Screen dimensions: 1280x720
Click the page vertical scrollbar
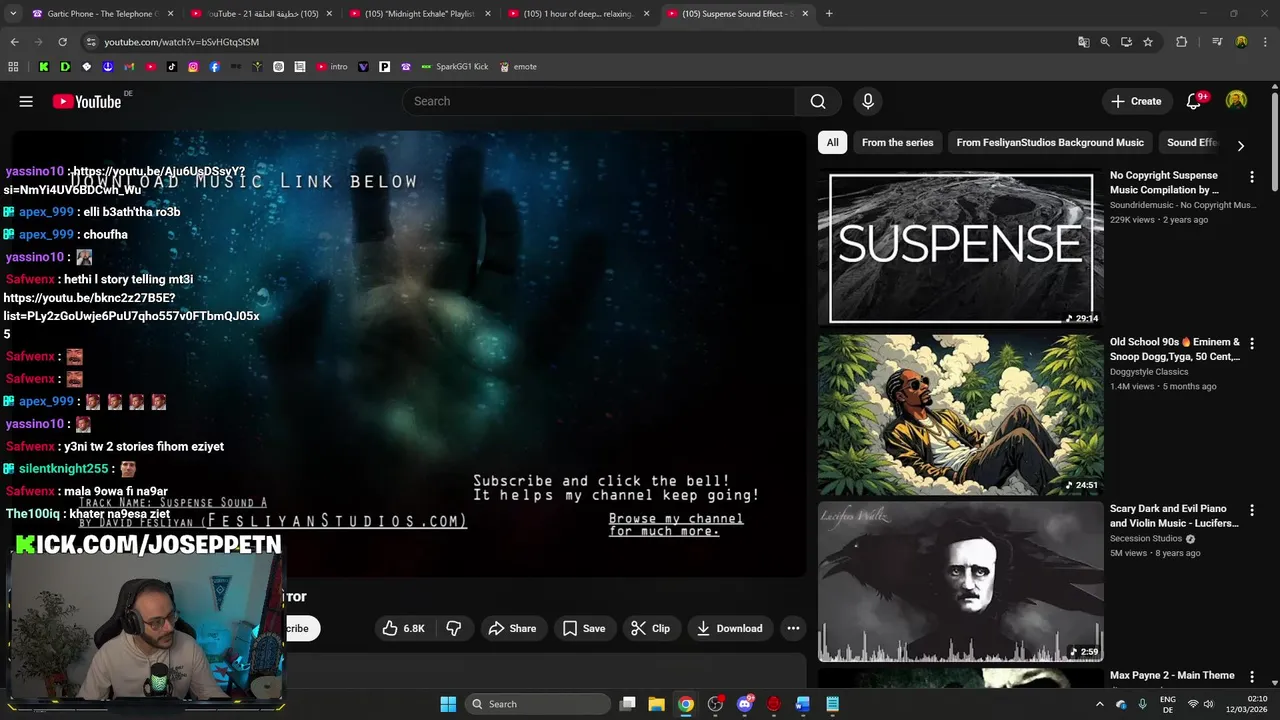point(1275,140)
